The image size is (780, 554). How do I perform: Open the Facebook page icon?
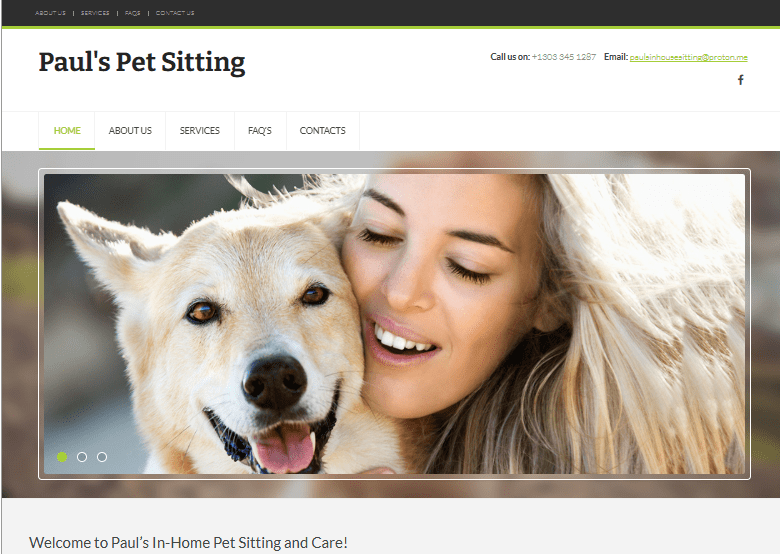pos(740,80)
